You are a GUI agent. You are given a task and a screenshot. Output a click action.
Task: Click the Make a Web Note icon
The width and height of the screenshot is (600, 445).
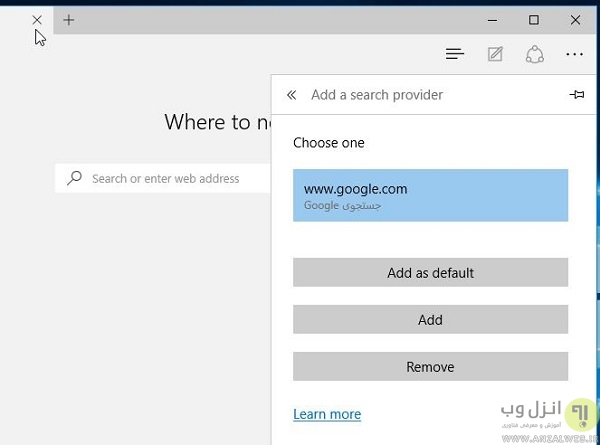495,54
